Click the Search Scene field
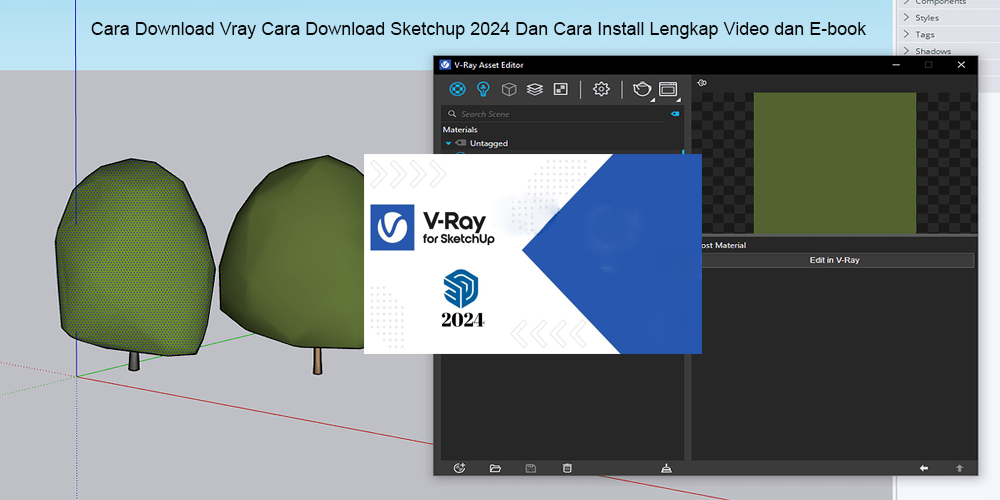Image resolution: width=1000 pixels, height=500 pixels. [555, 114]
